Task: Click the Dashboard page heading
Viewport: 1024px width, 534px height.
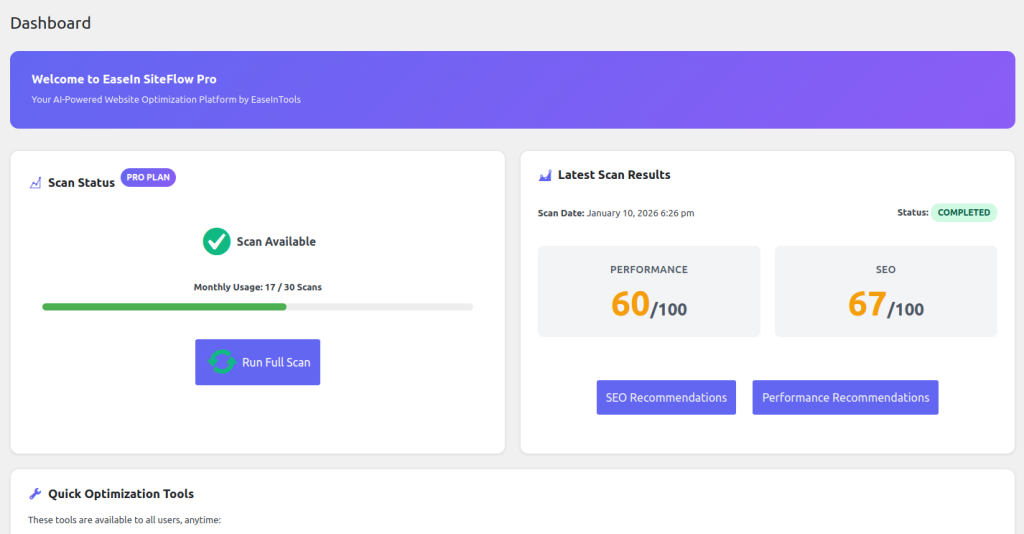Action: (50, 23)
